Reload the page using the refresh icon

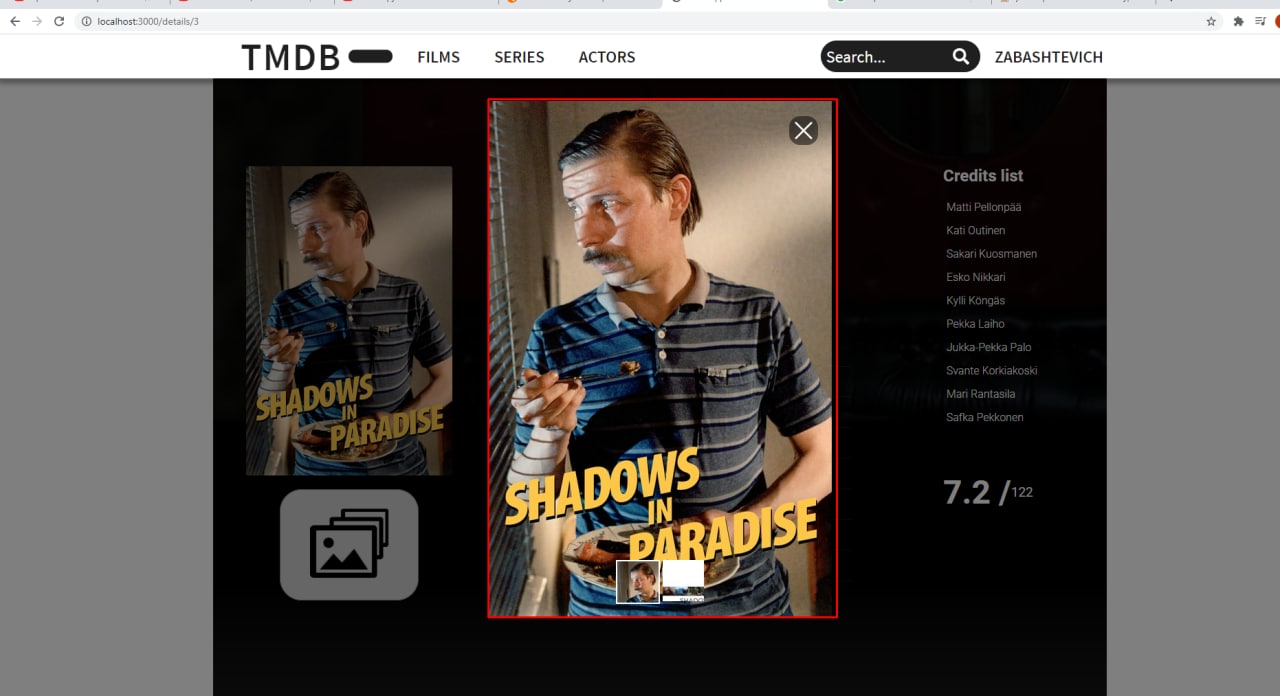click(59, 21)
